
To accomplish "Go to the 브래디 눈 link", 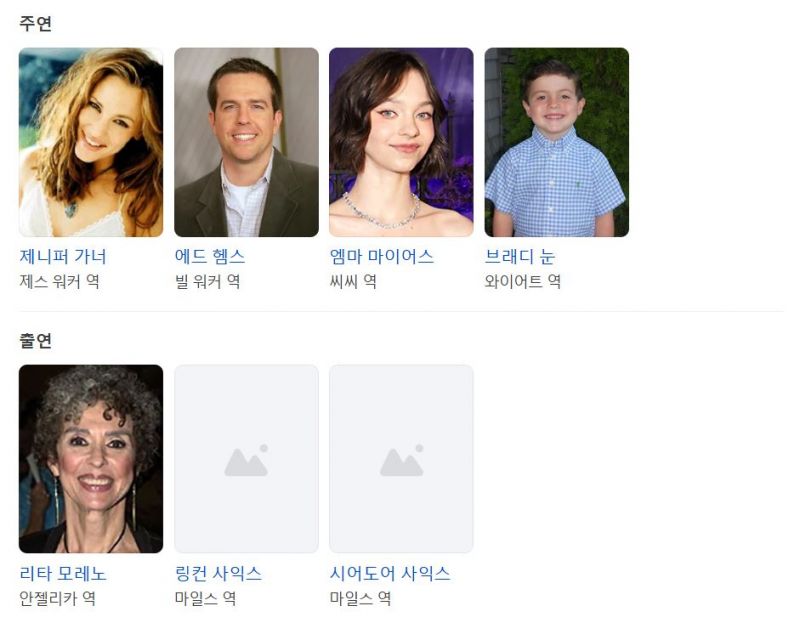I will tap(520, 256).
